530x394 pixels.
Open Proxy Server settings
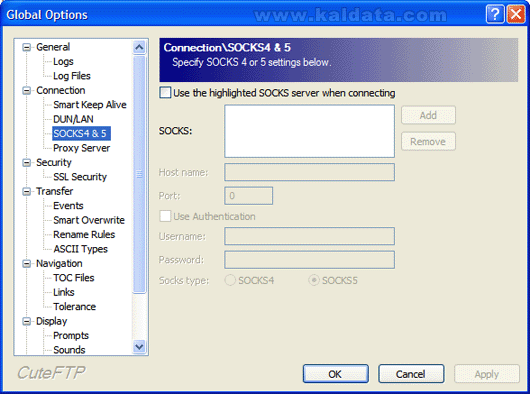click(81, 148)
